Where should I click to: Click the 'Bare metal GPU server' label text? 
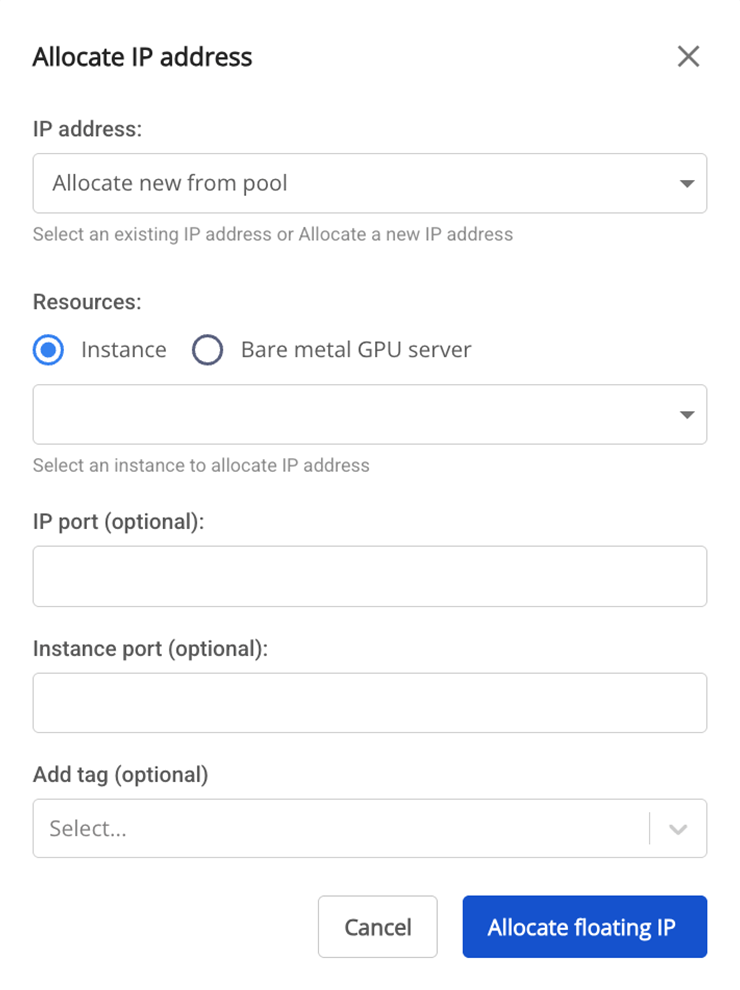coord(355,350)
